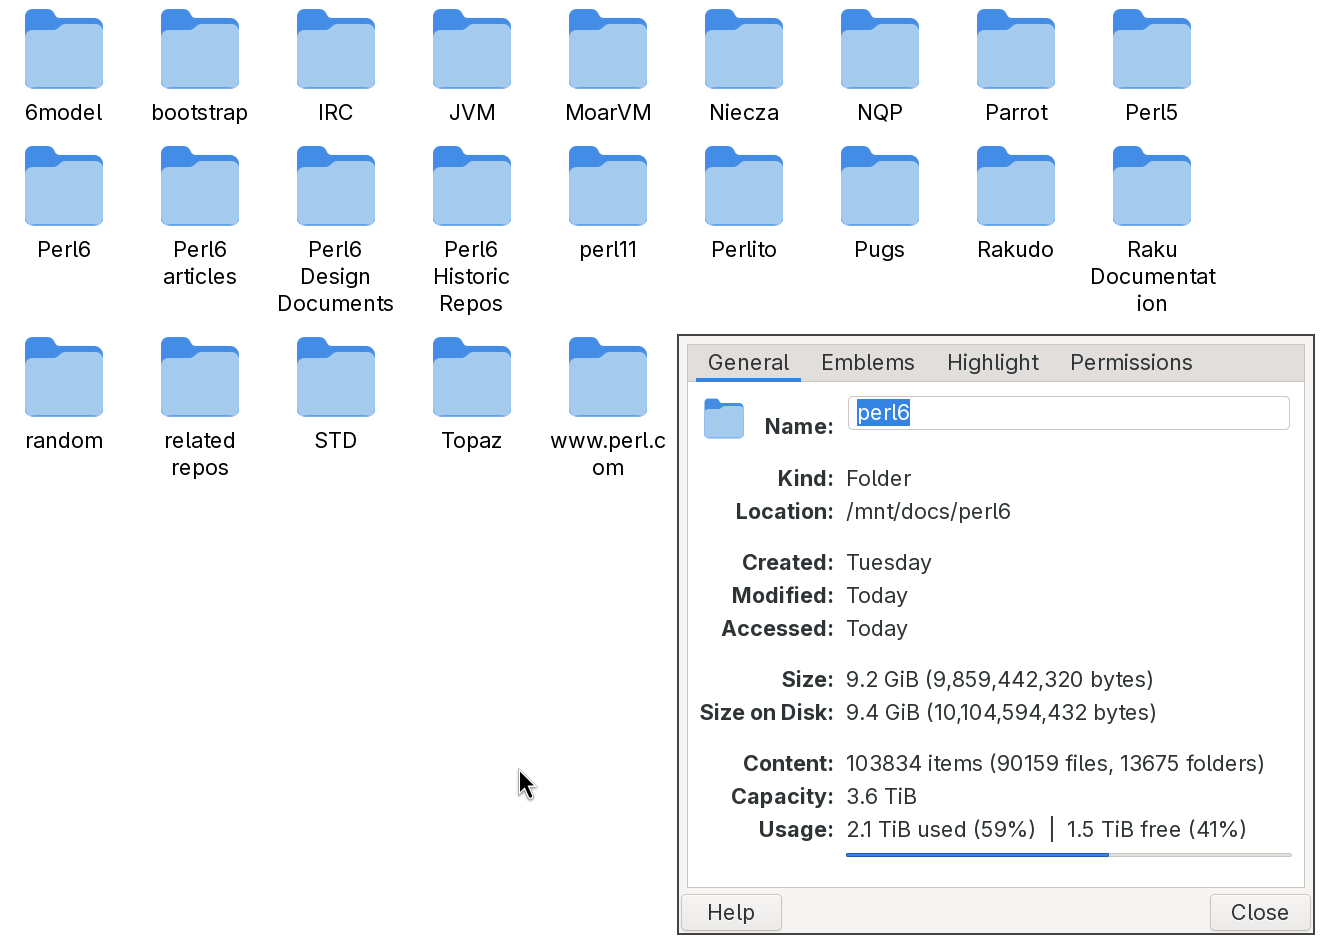Select the bootstrap folder icon

click(x=200, y=49)
